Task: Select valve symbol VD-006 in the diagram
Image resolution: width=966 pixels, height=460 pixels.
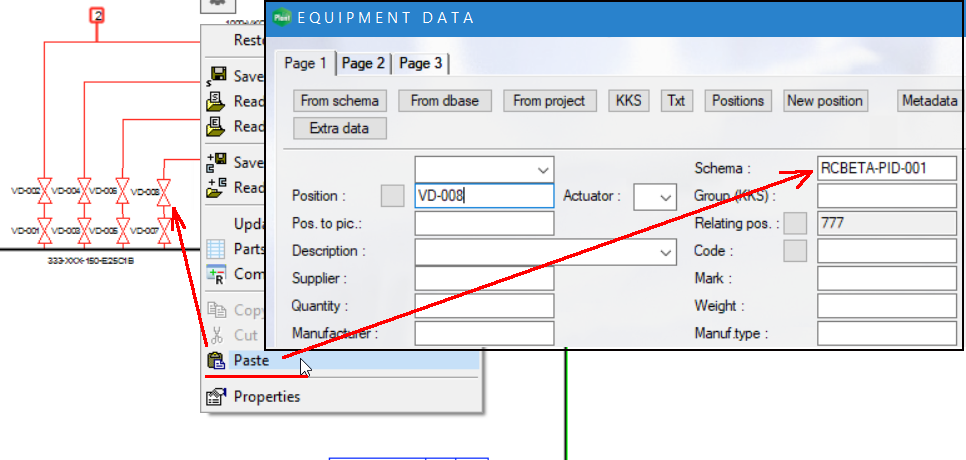Action: (x=123, y=192)
